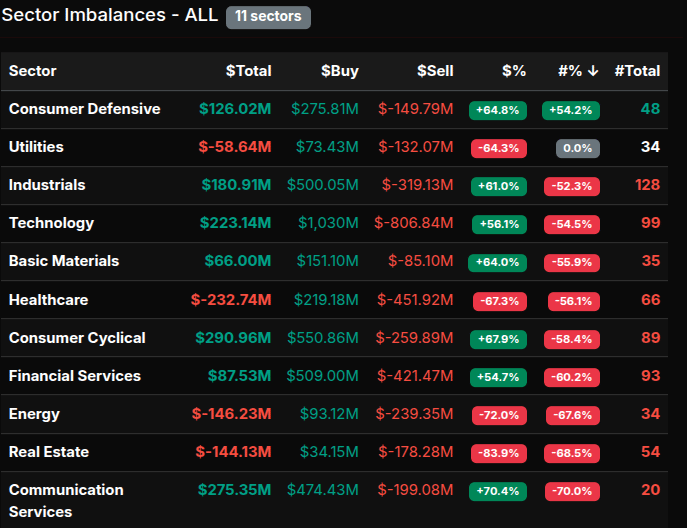Select the Healthcare sector row
Screen dimensions: 687x528
pyautogui.click(x=48, y=299)
